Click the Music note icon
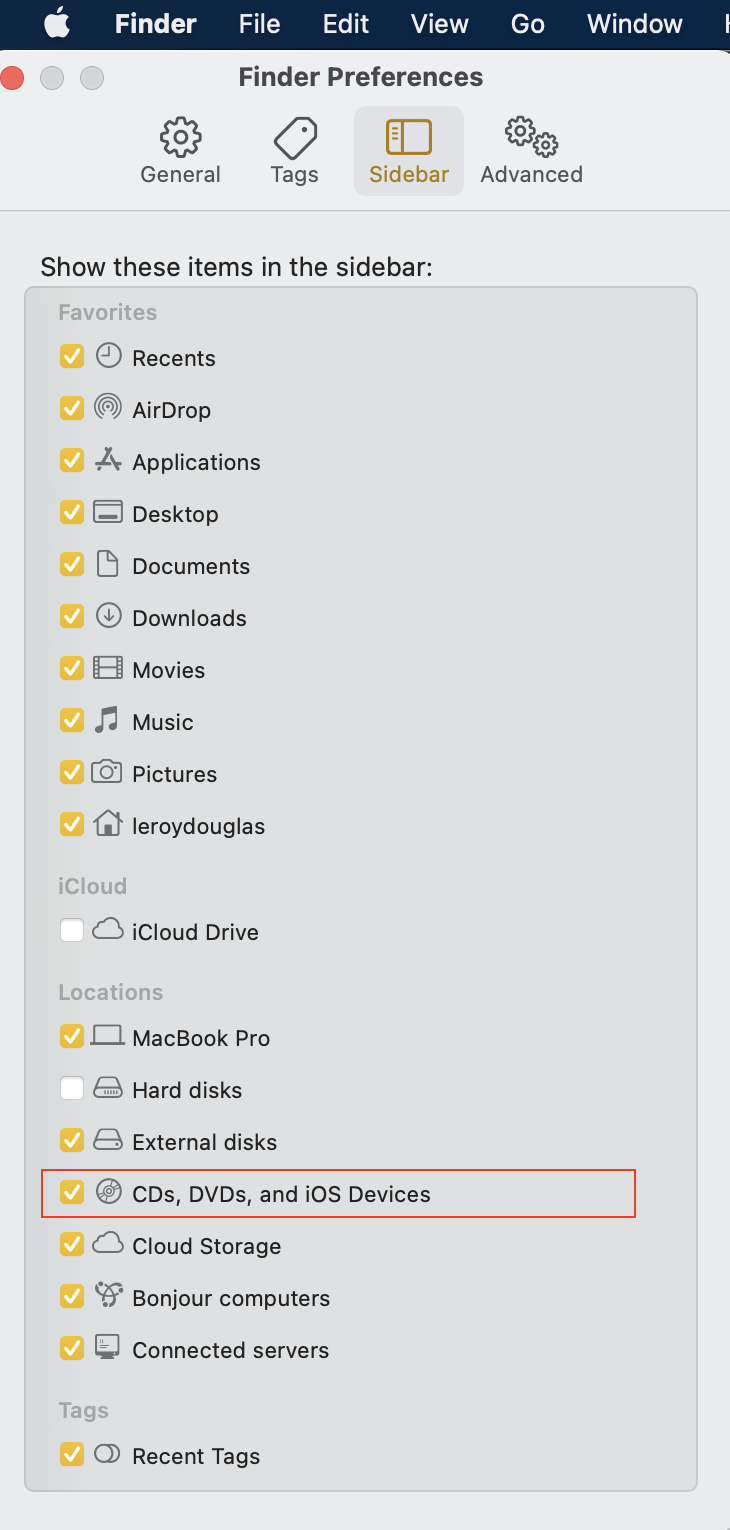 (x=107, y=720)
